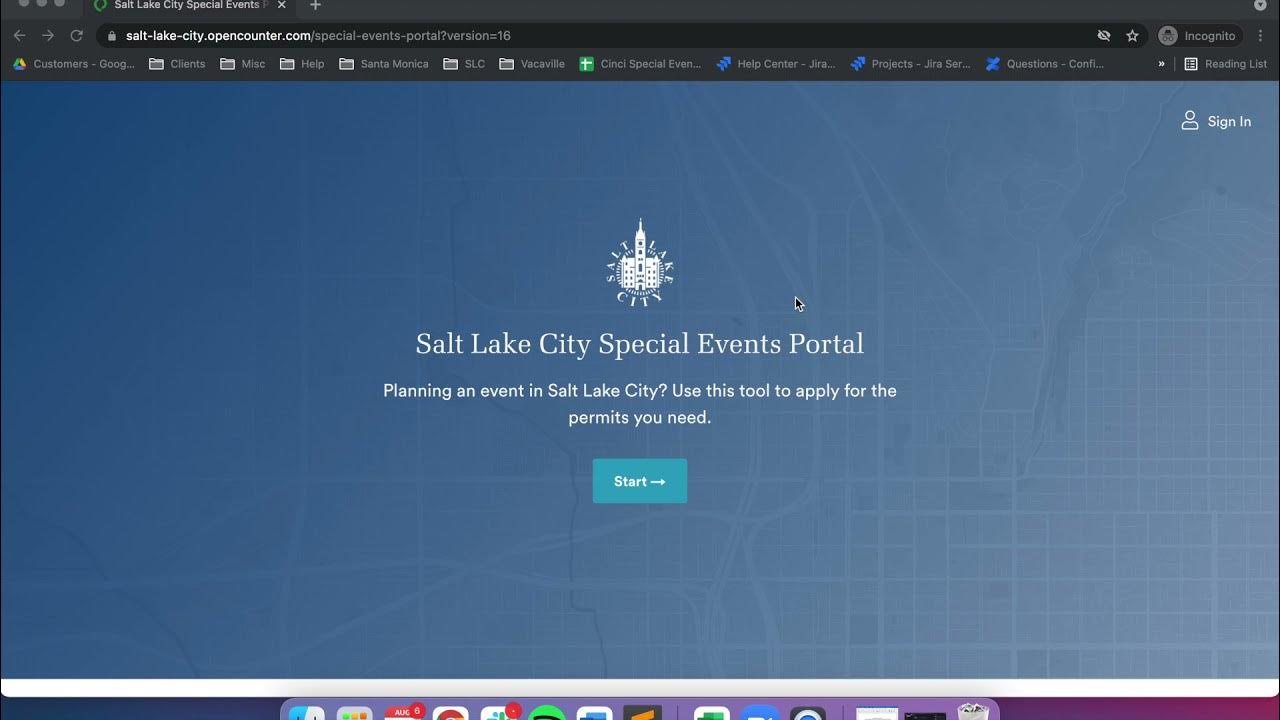Open the Incognito profile button
The width and height of the screenshot is (1280, 720).
tap(1198, 36)
